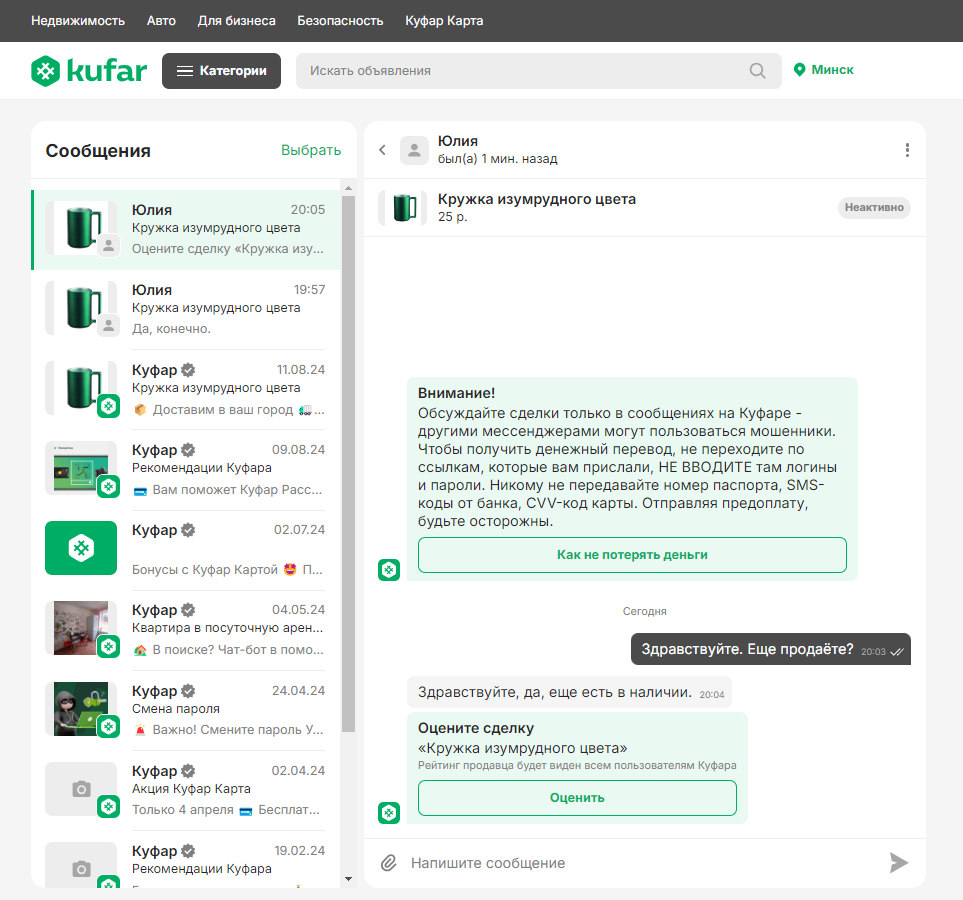Click the Юлия name in the chat header
Viewport: 963px width, 900px height.
[x=458, y=141]
